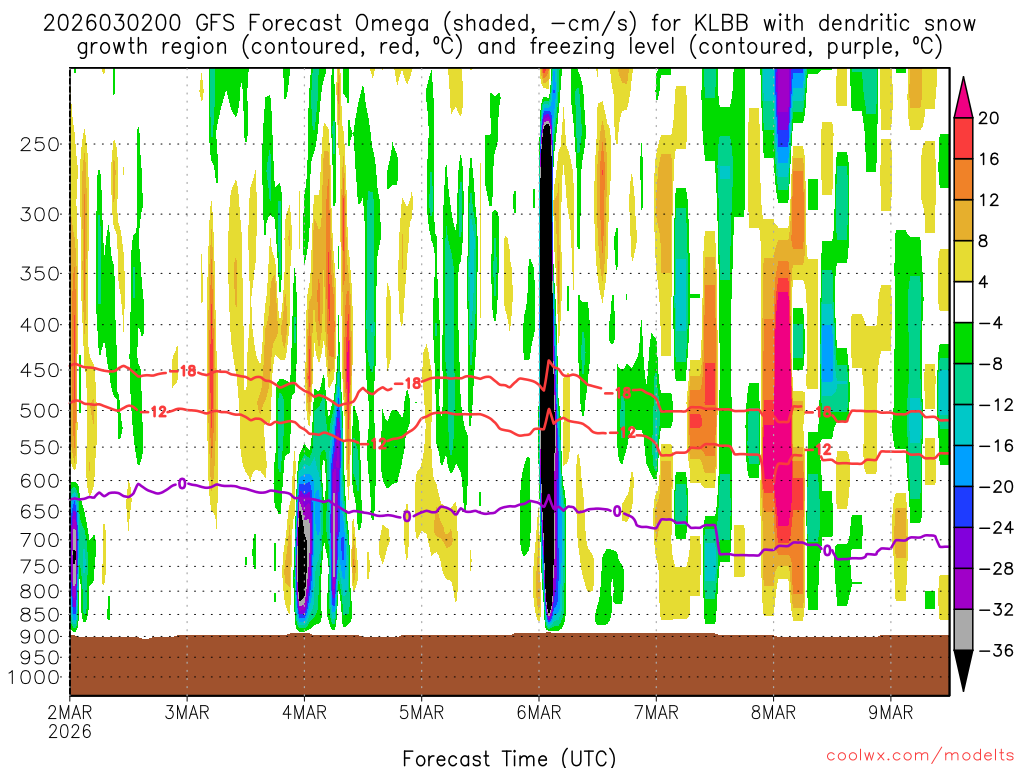
Task: Click the chart title mentioning KLBB
Action: click(x=509, y=35)
